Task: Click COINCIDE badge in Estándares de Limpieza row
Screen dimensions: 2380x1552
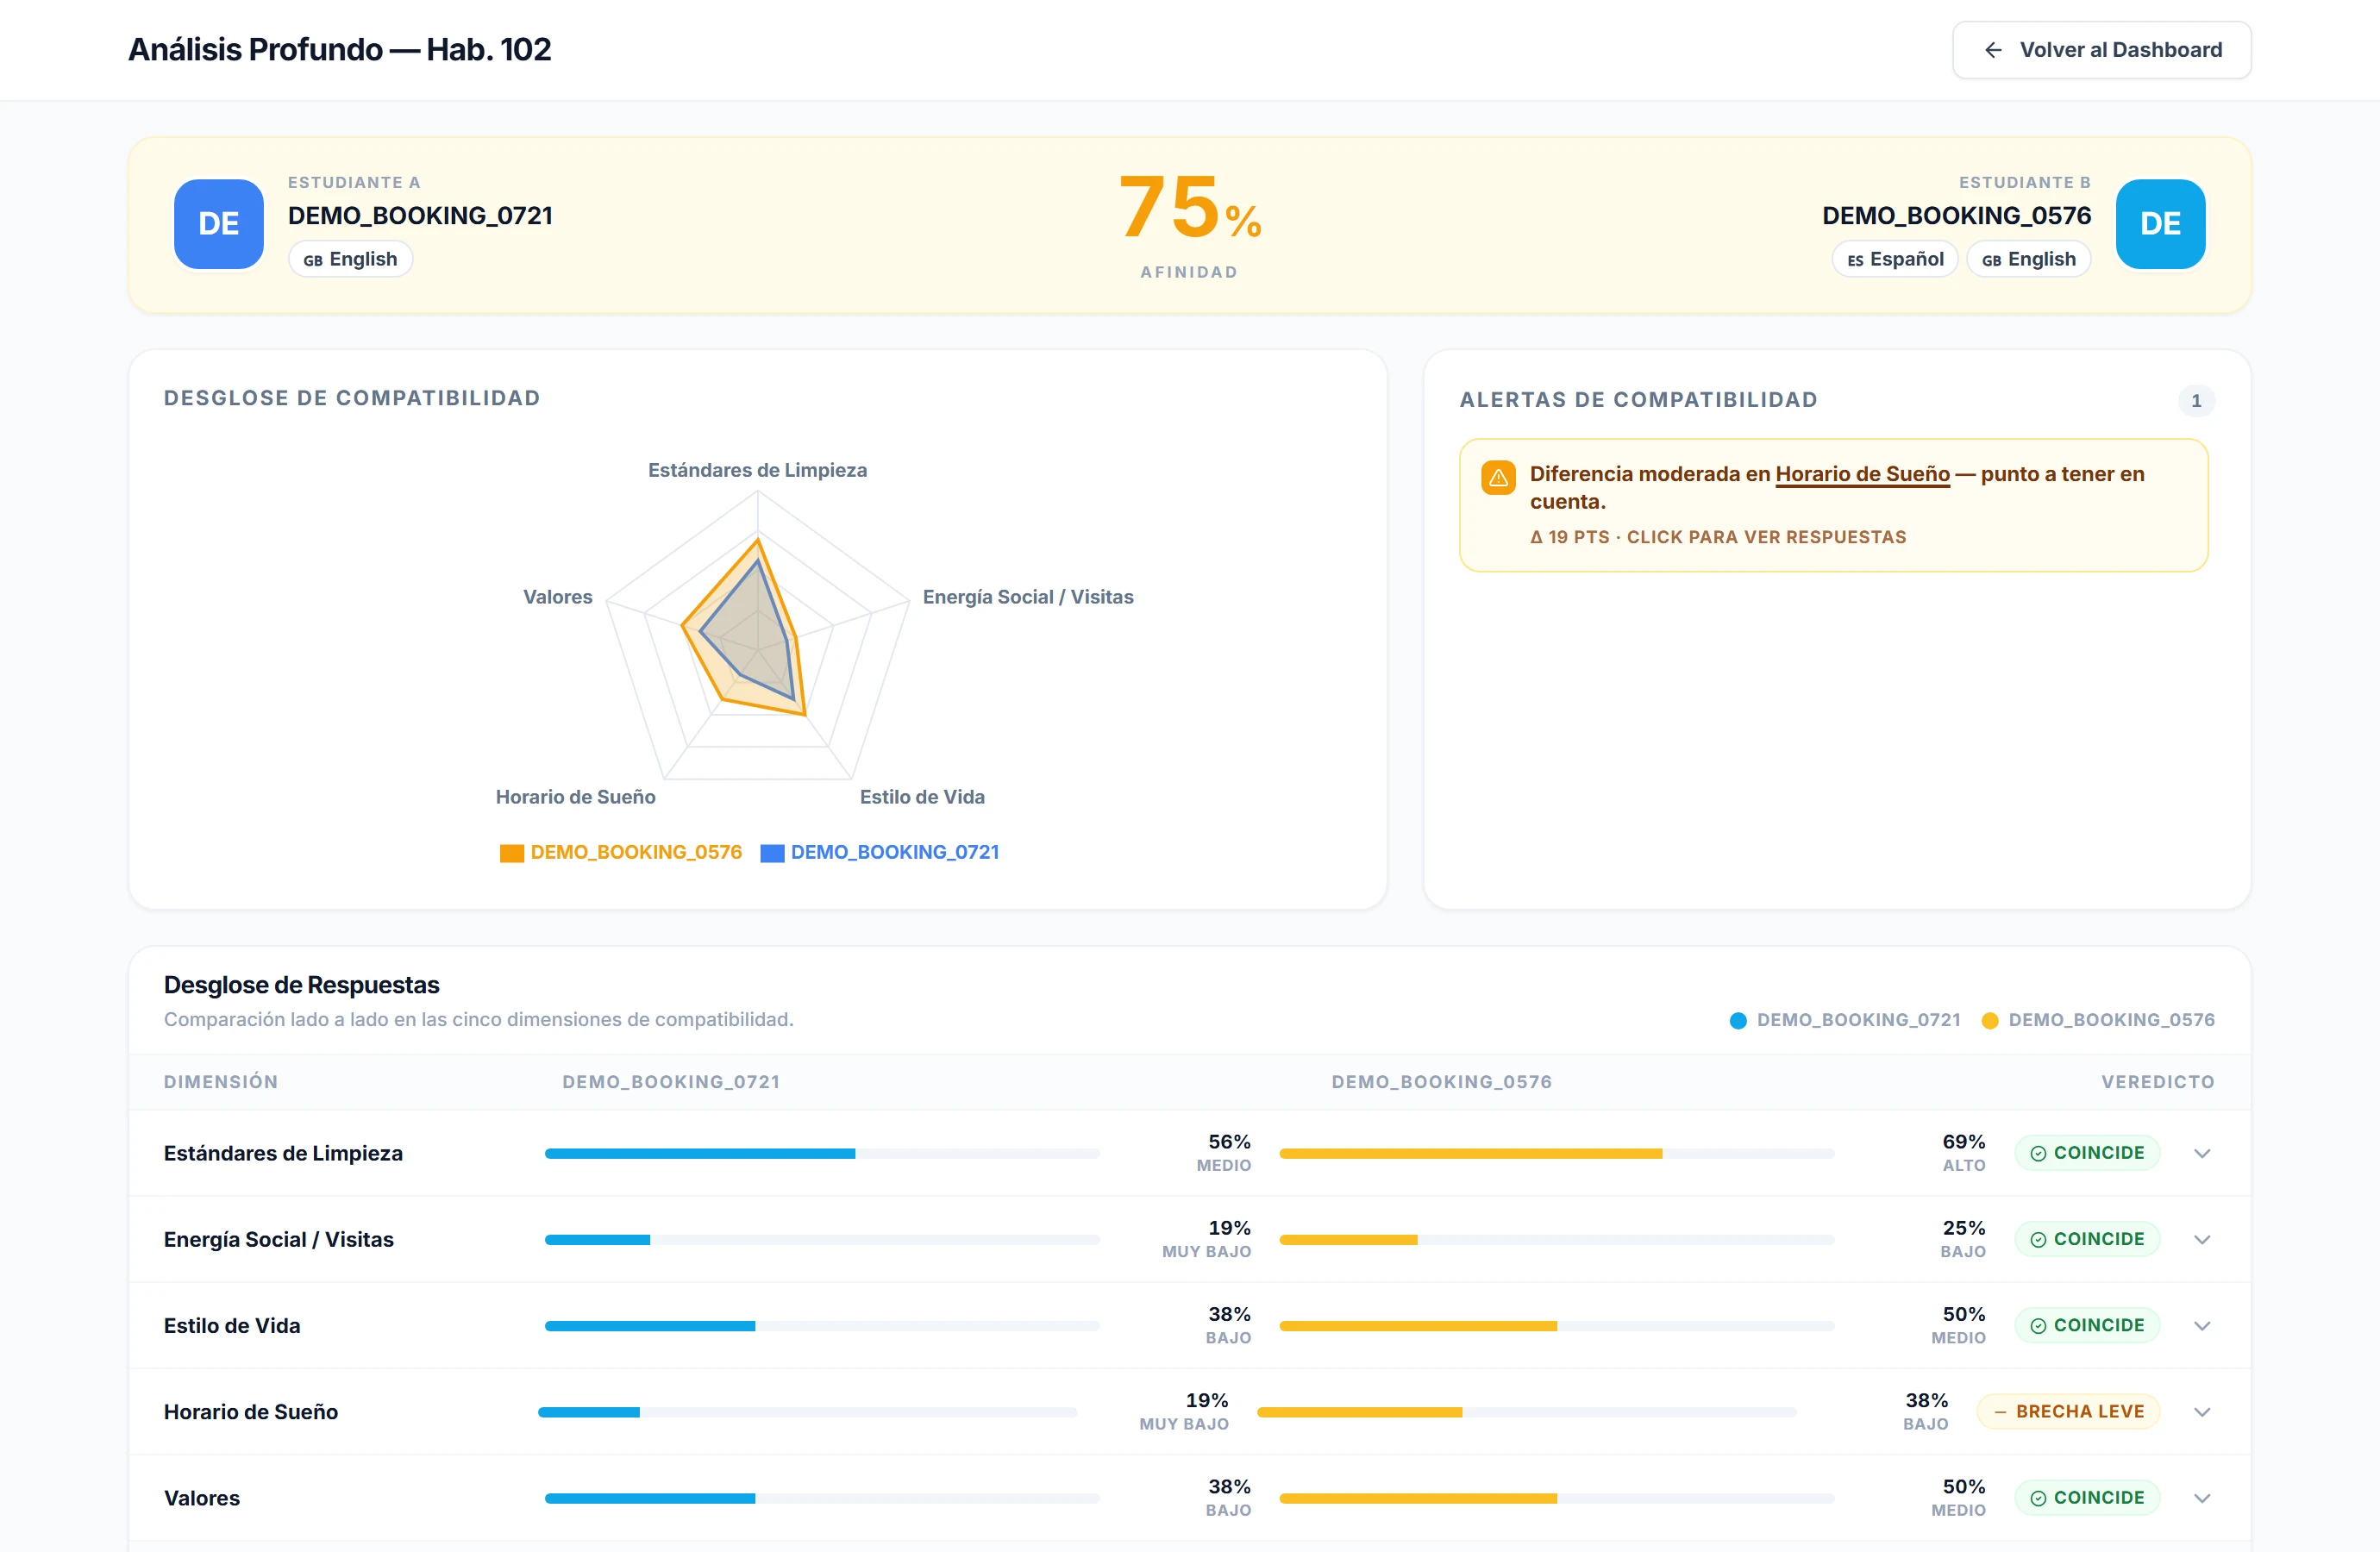Action: coord(2087,1153)
